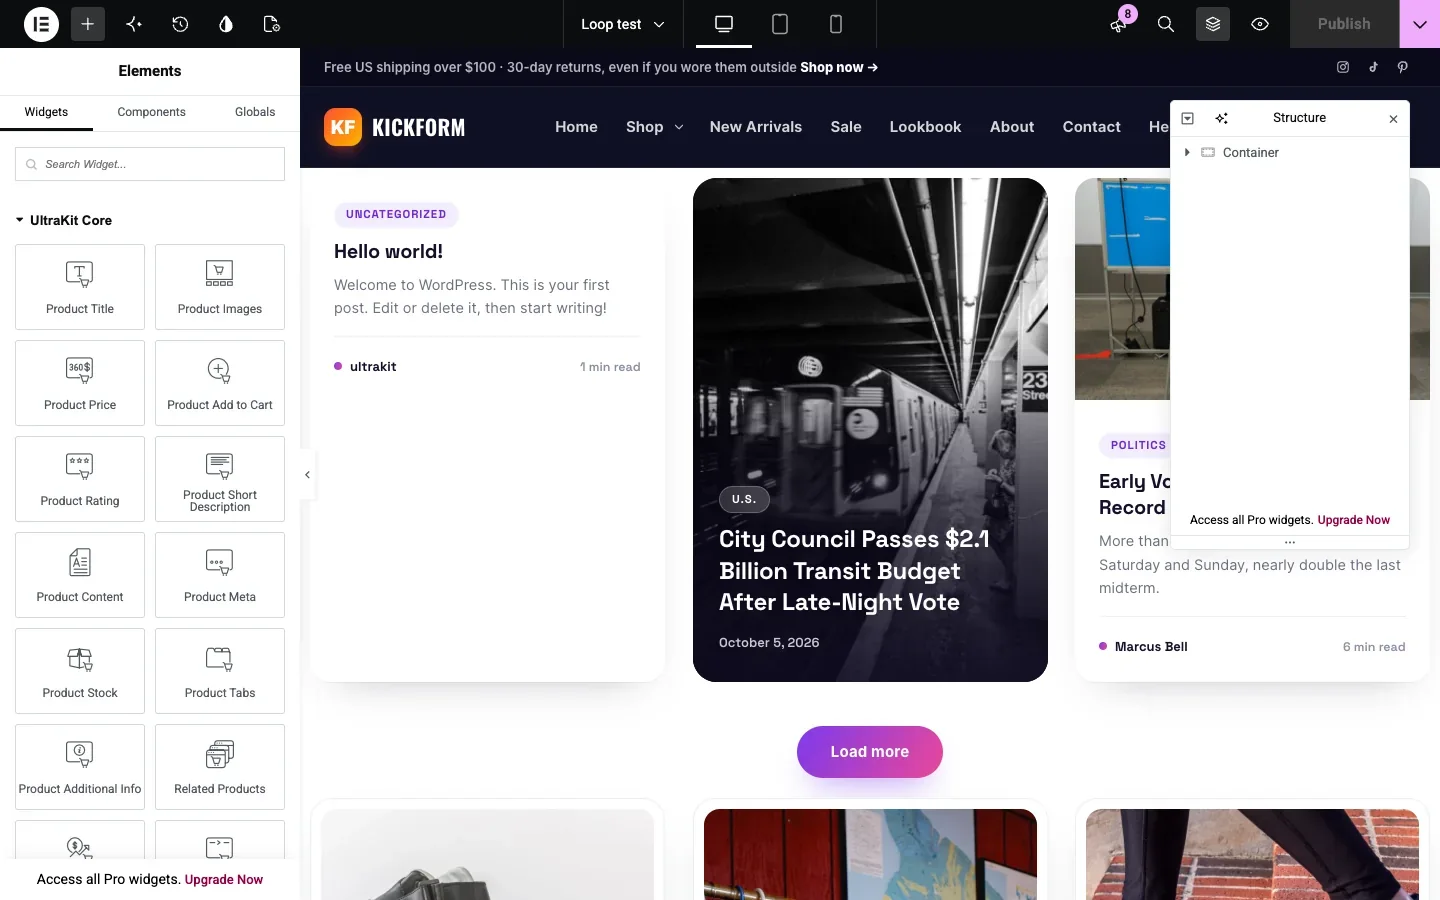Select the Product Stock widget

tap(80, 671)
